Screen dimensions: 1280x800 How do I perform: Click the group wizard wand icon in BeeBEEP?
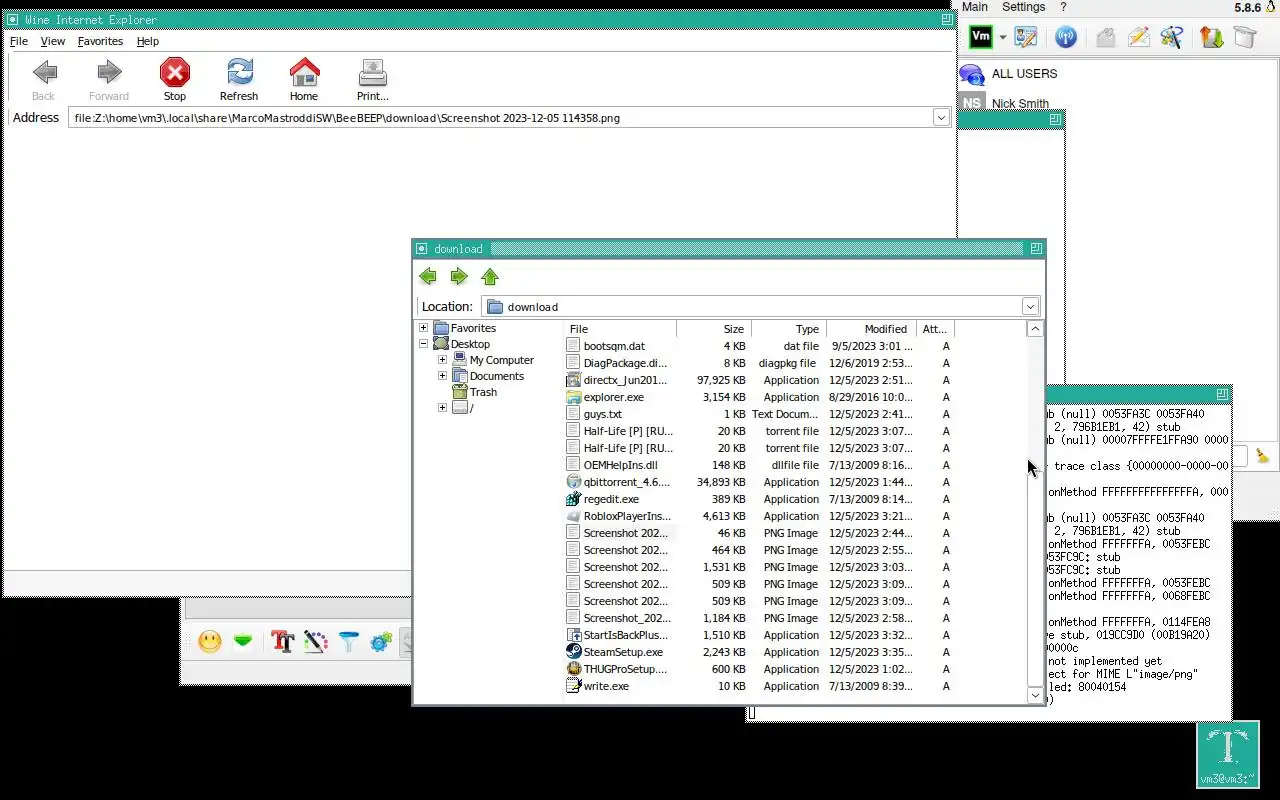coord(1171,37)
